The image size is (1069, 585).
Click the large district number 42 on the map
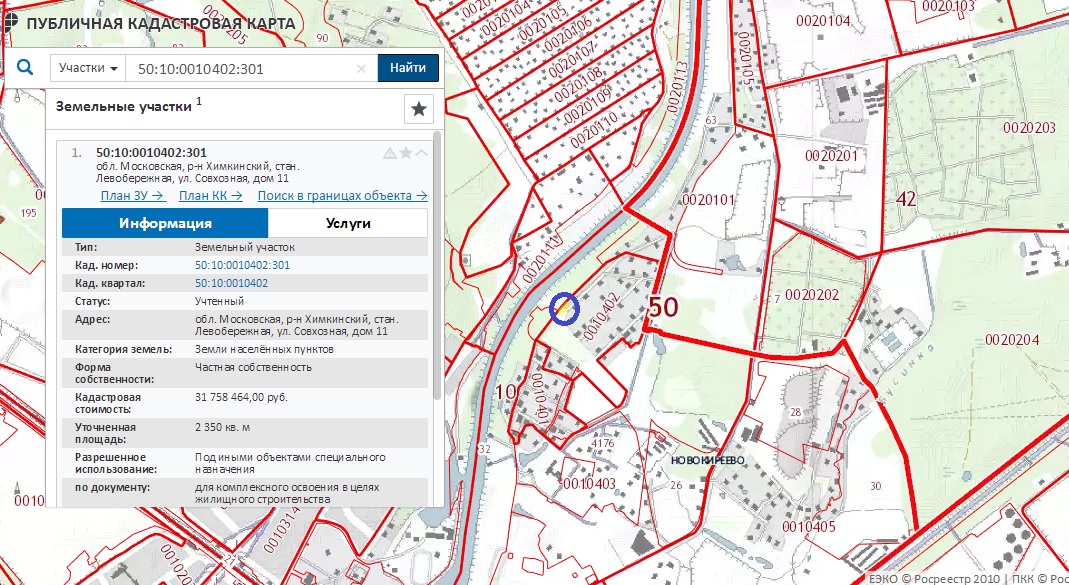coord(906,199)
